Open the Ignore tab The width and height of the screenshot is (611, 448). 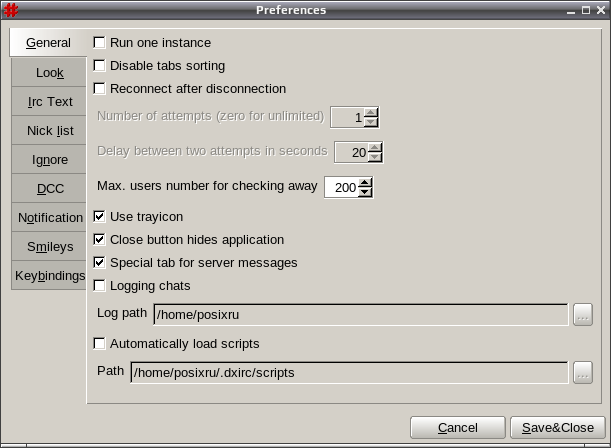click(49, 159)
